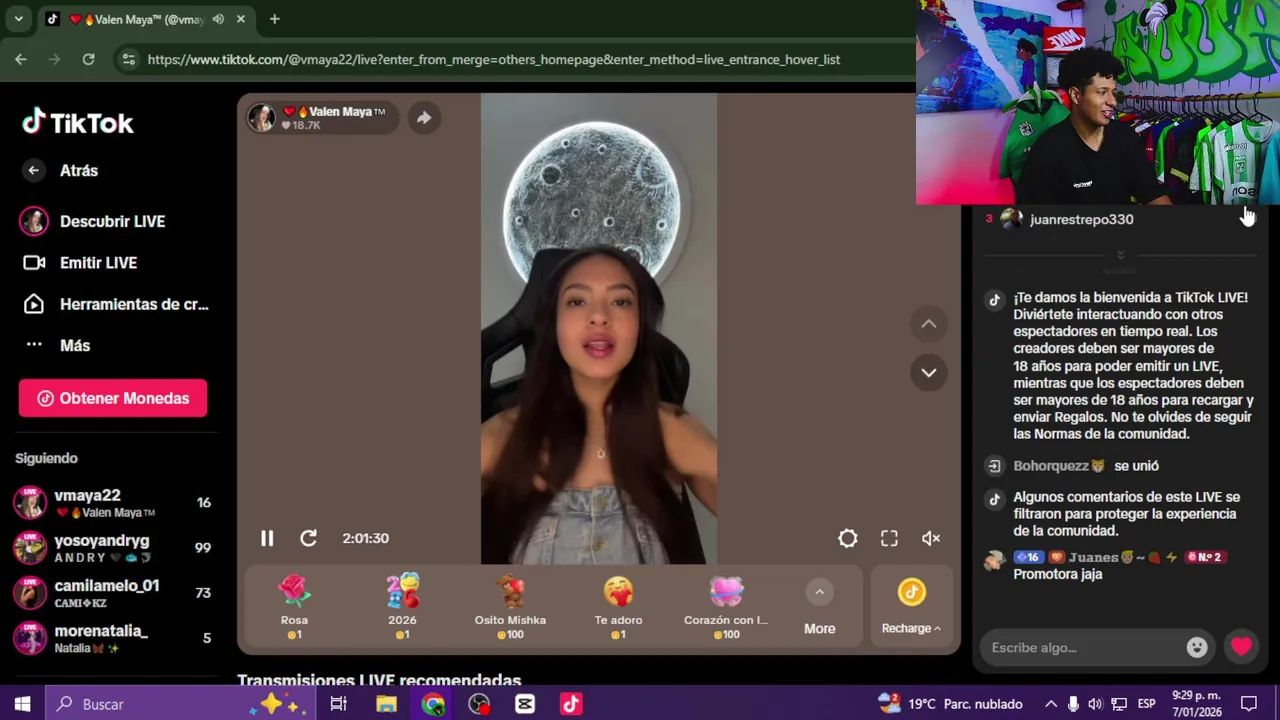Open yosoyandryg live in Siguiendo list

click(113, 548)
